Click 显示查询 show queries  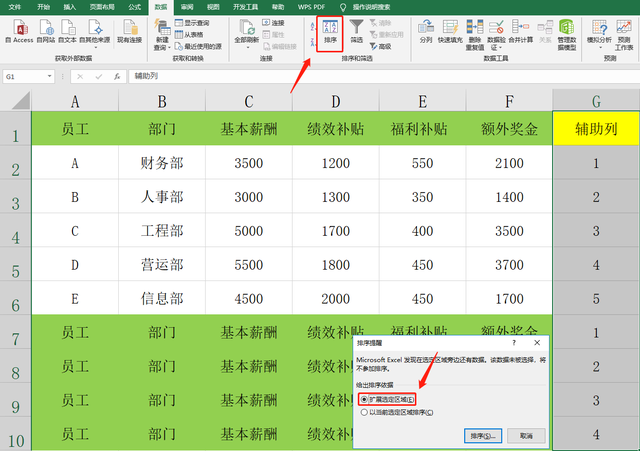(192, 23)
